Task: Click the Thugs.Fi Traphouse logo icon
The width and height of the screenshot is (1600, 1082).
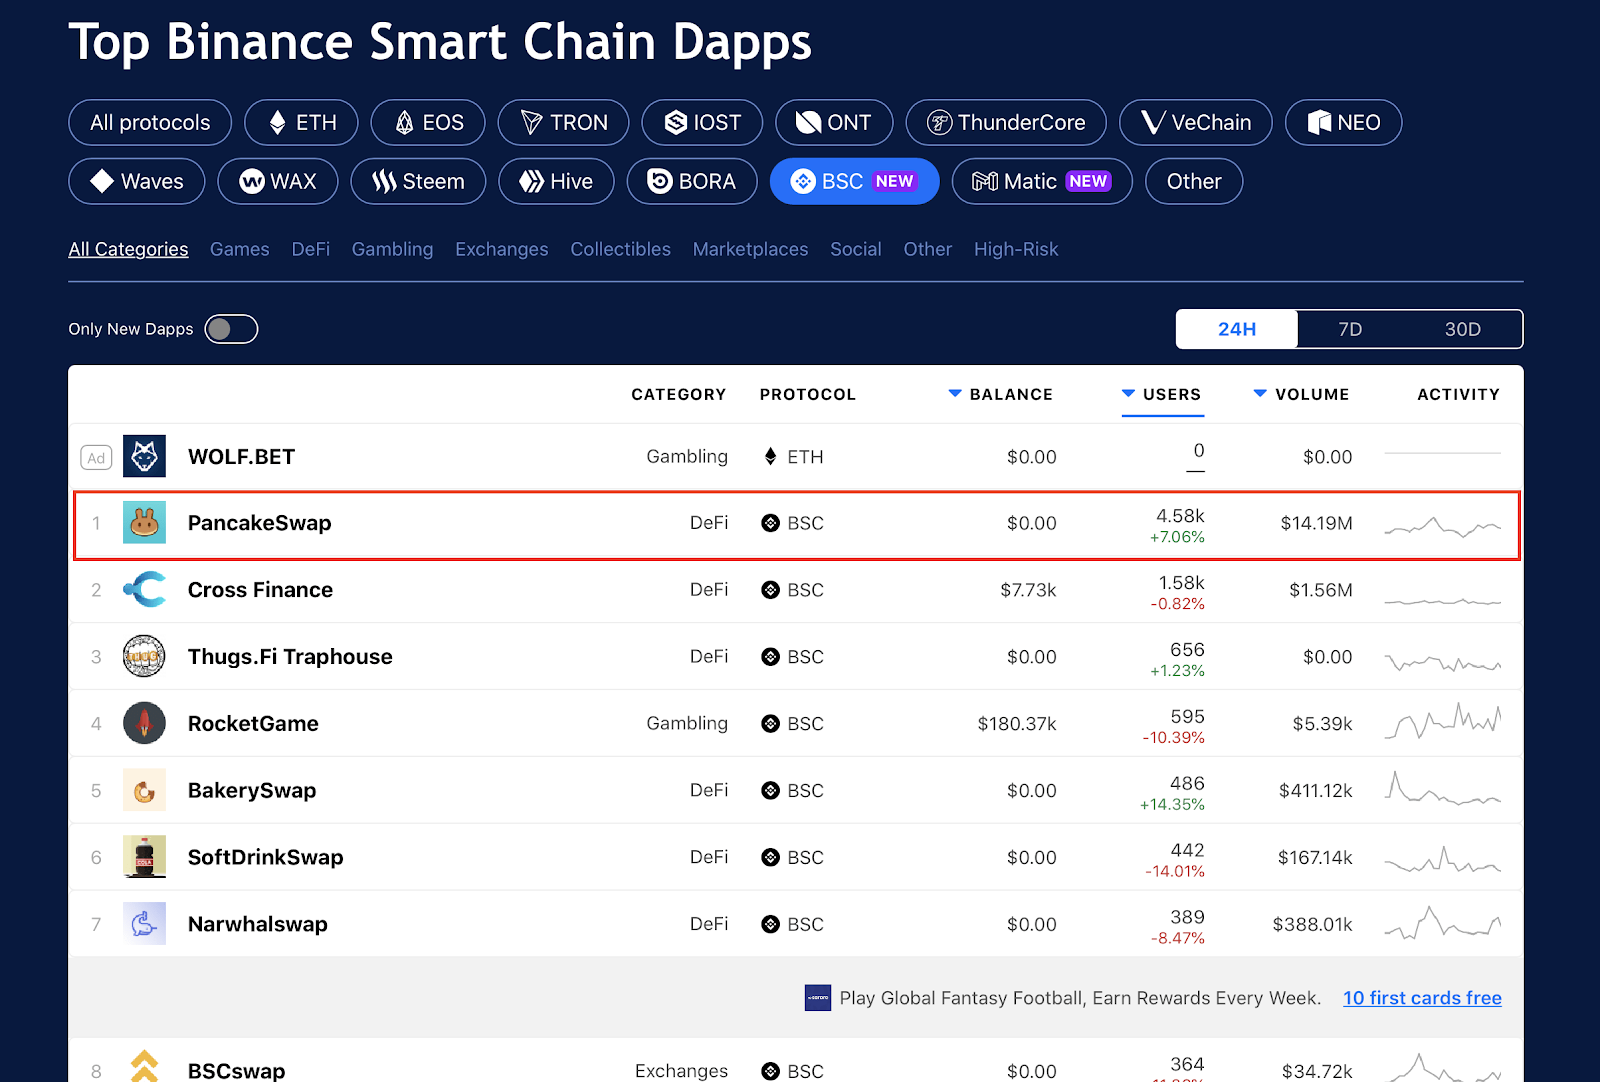Action: click(144, 656)
